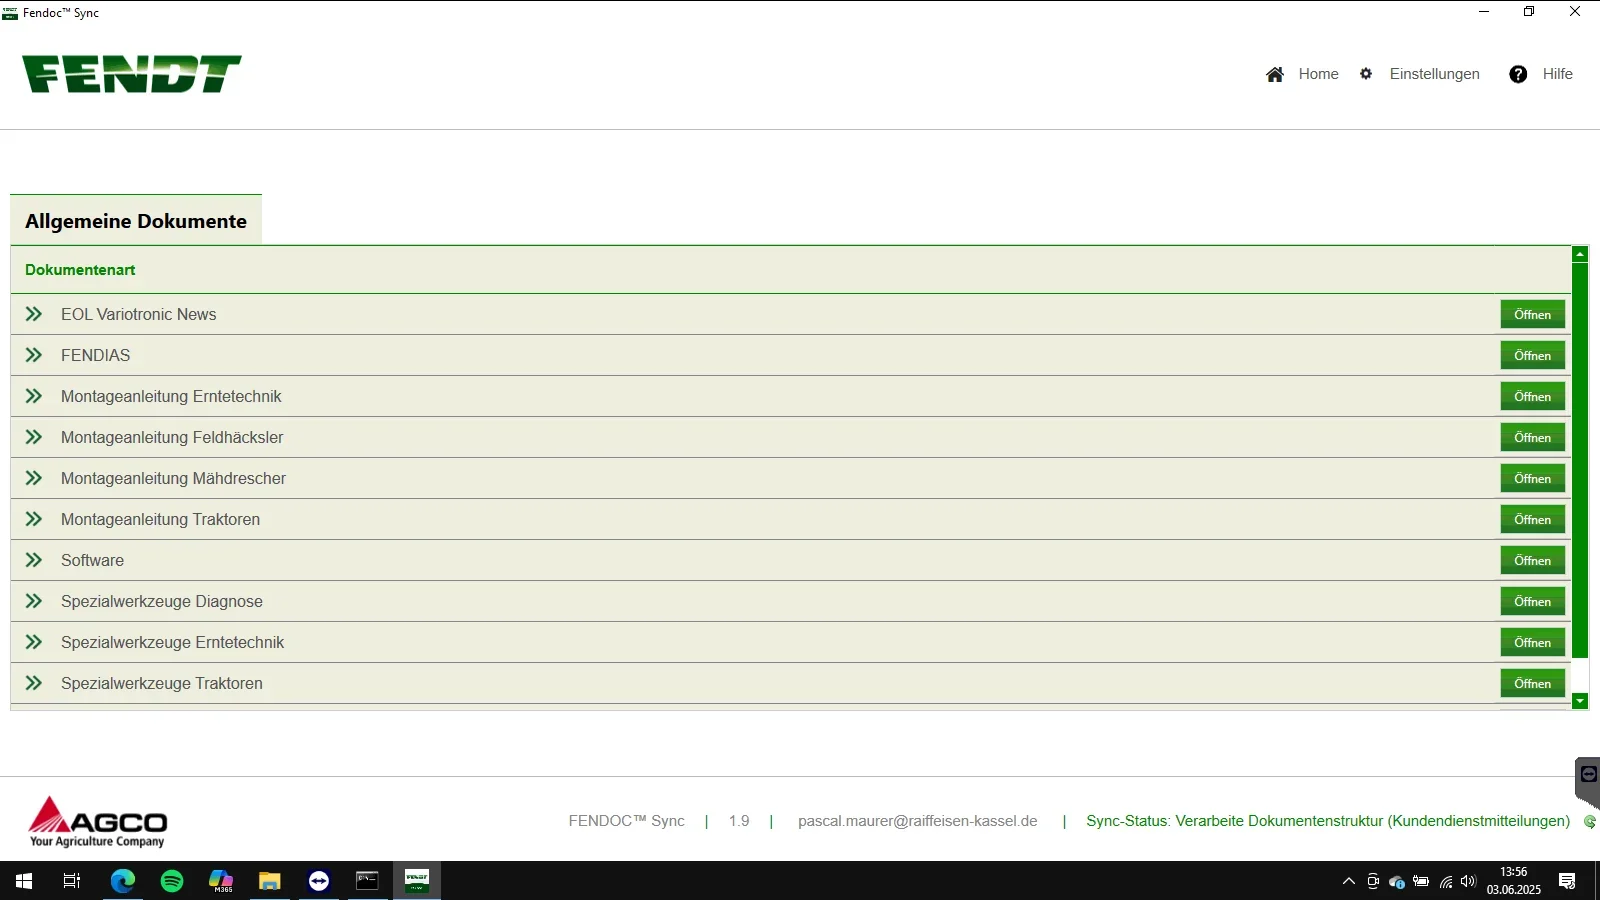
Task: Open the notification center icon
Action: coord(1567,881)
